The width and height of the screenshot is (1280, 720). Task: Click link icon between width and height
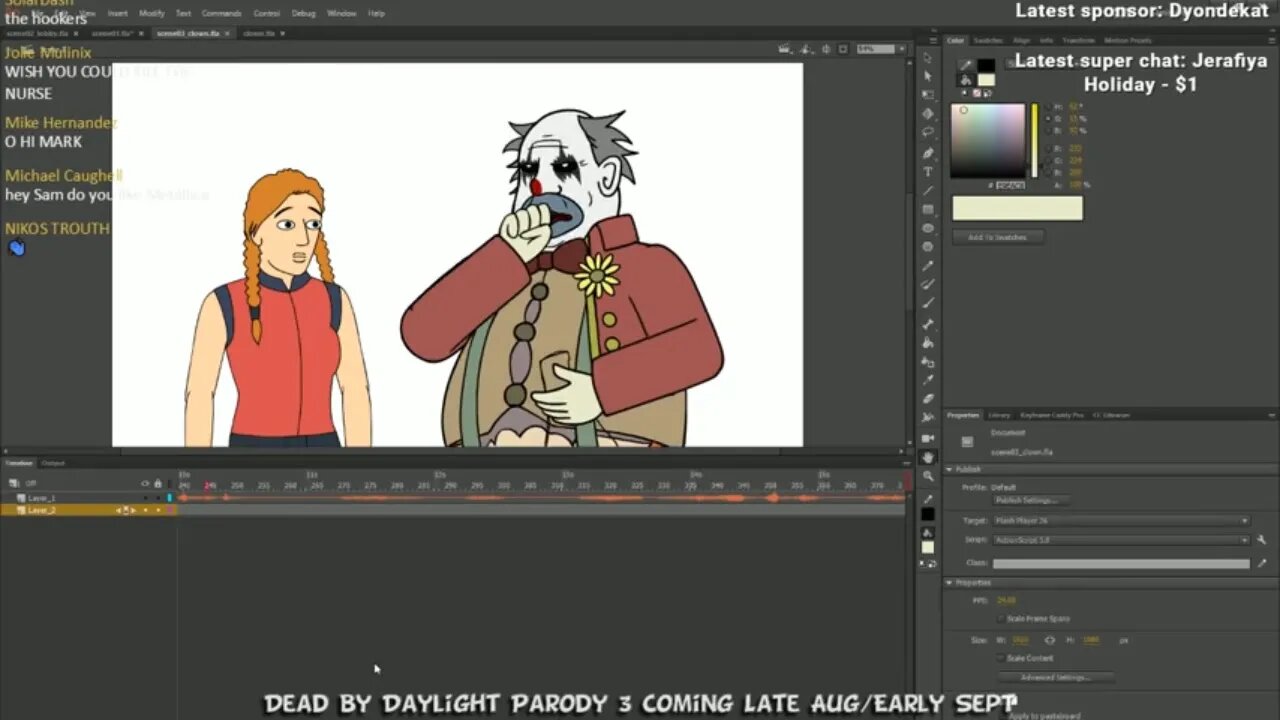coord(1050,640)
